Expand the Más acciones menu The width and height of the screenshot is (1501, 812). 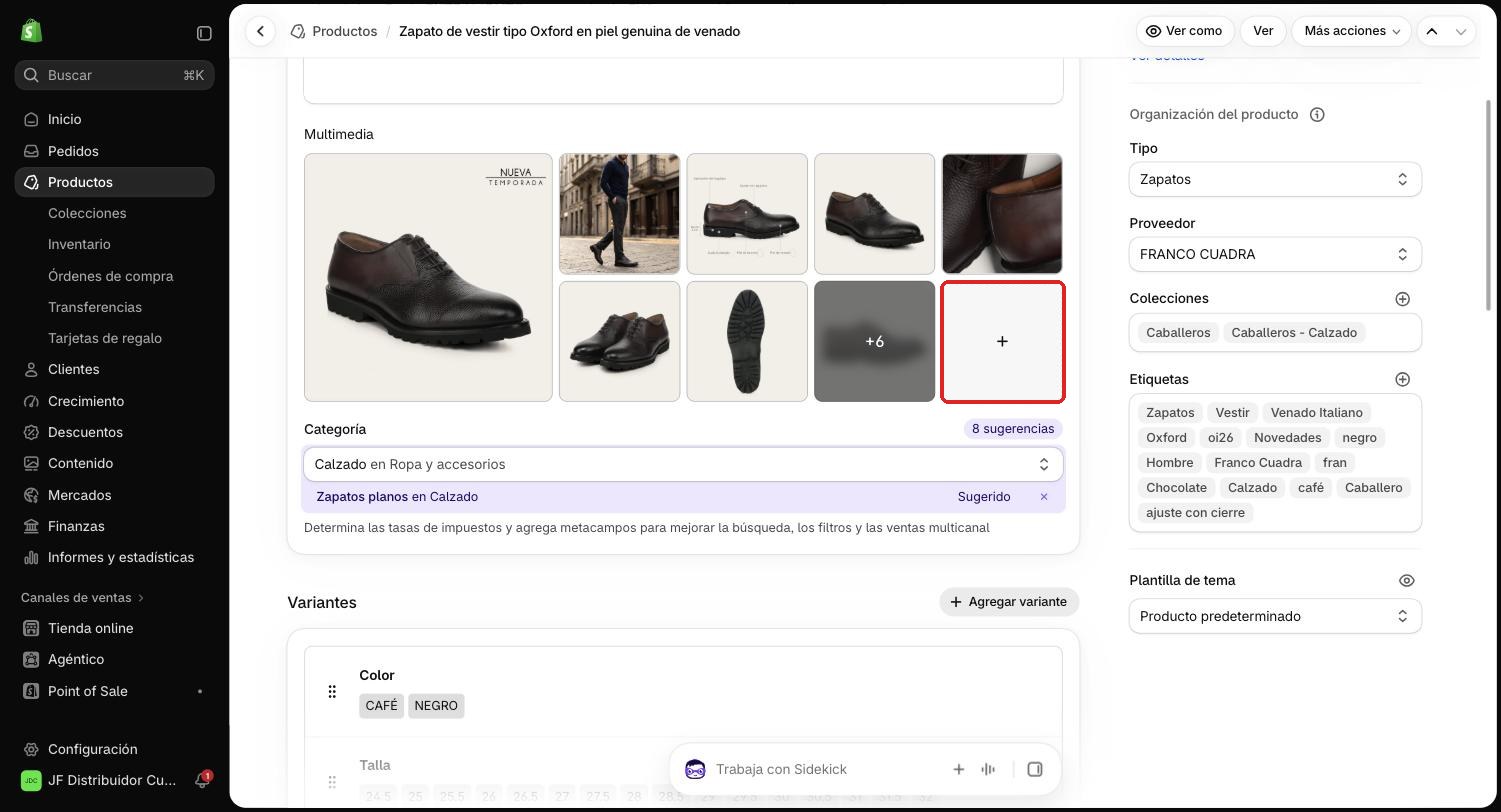click(1351, 31)
